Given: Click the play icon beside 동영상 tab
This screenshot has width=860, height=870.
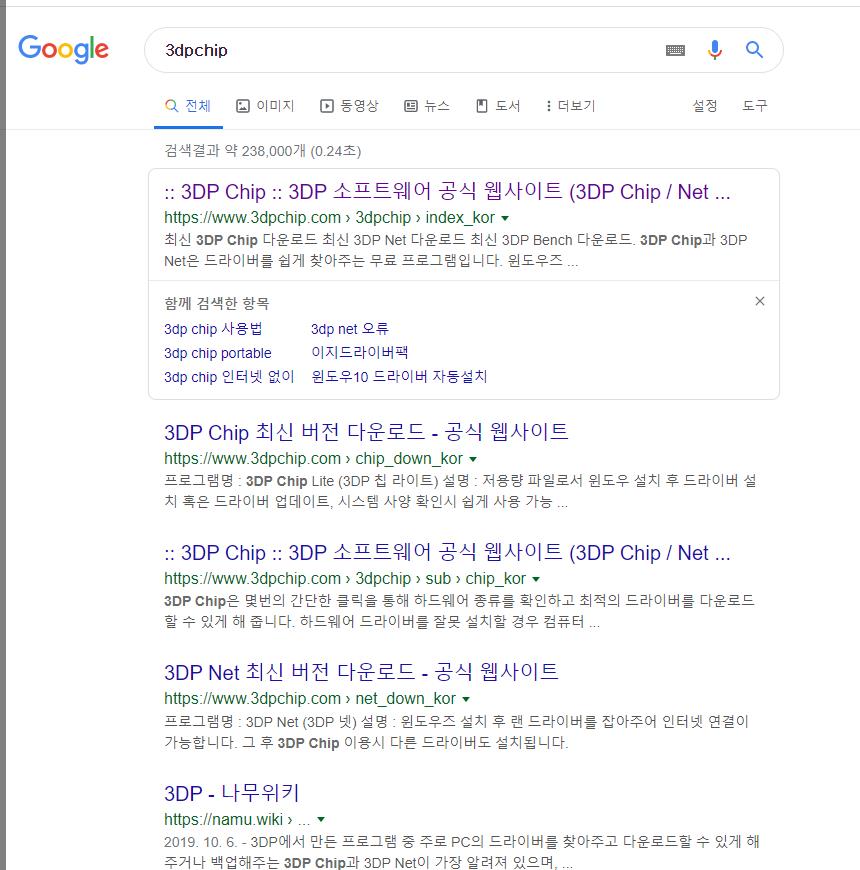Looking at the screenshot, I should 327,106.
